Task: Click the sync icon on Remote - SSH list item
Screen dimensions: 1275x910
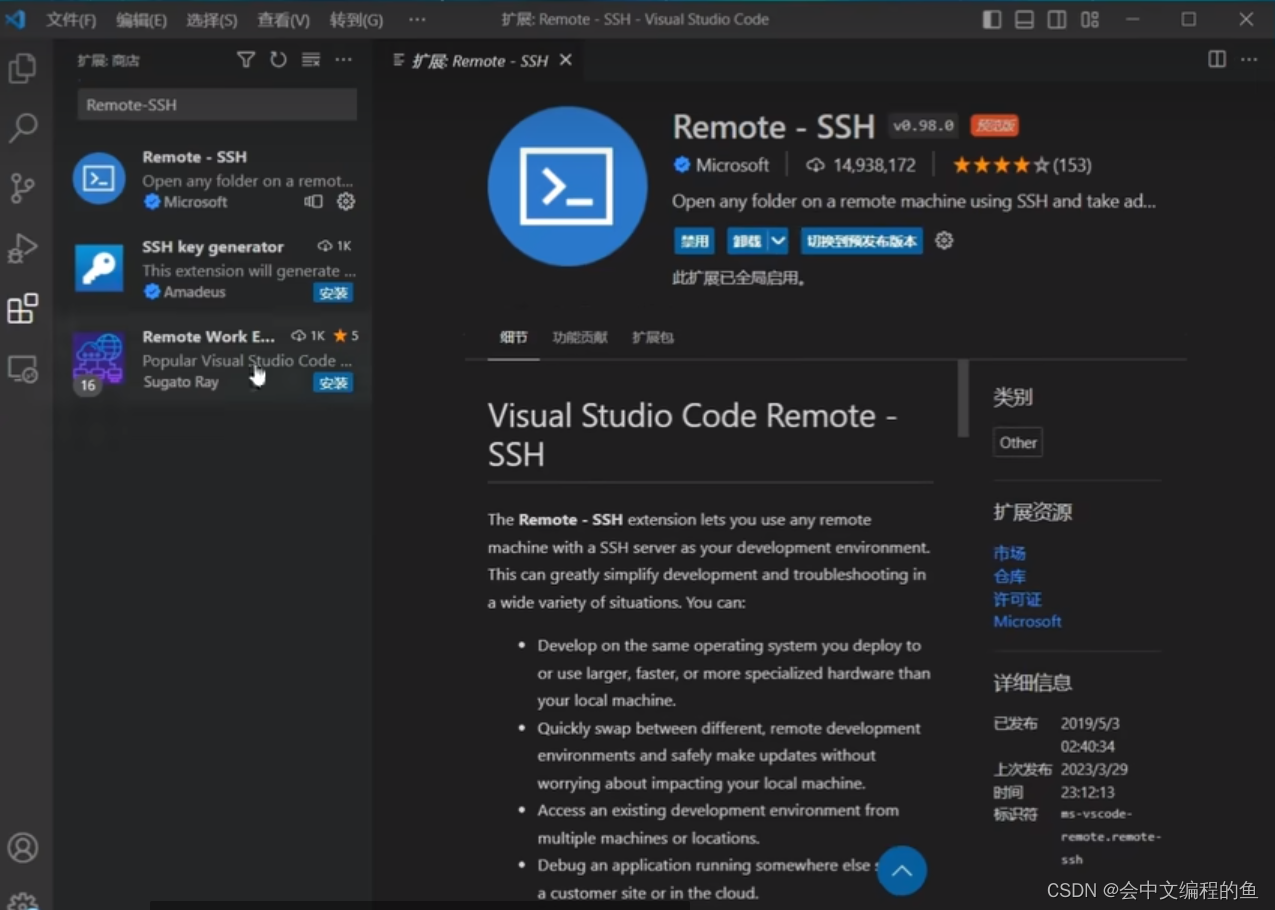Action: pos(314,201)
